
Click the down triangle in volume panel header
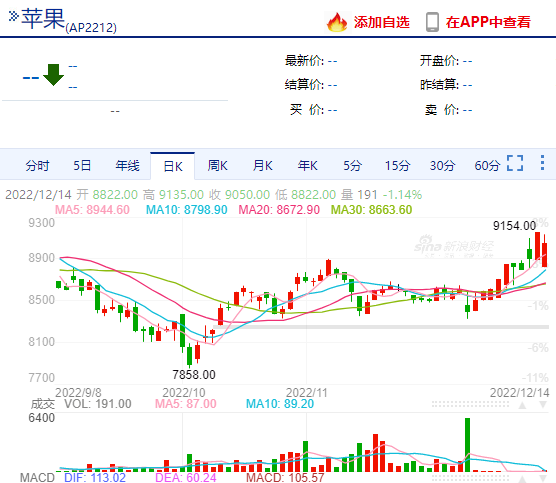coord(543,405)
